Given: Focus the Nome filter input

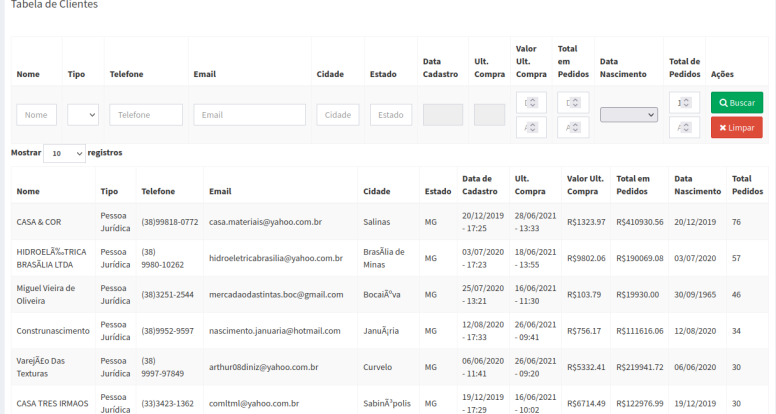Looking at the screenshot, I should click(x=37, y=115).
